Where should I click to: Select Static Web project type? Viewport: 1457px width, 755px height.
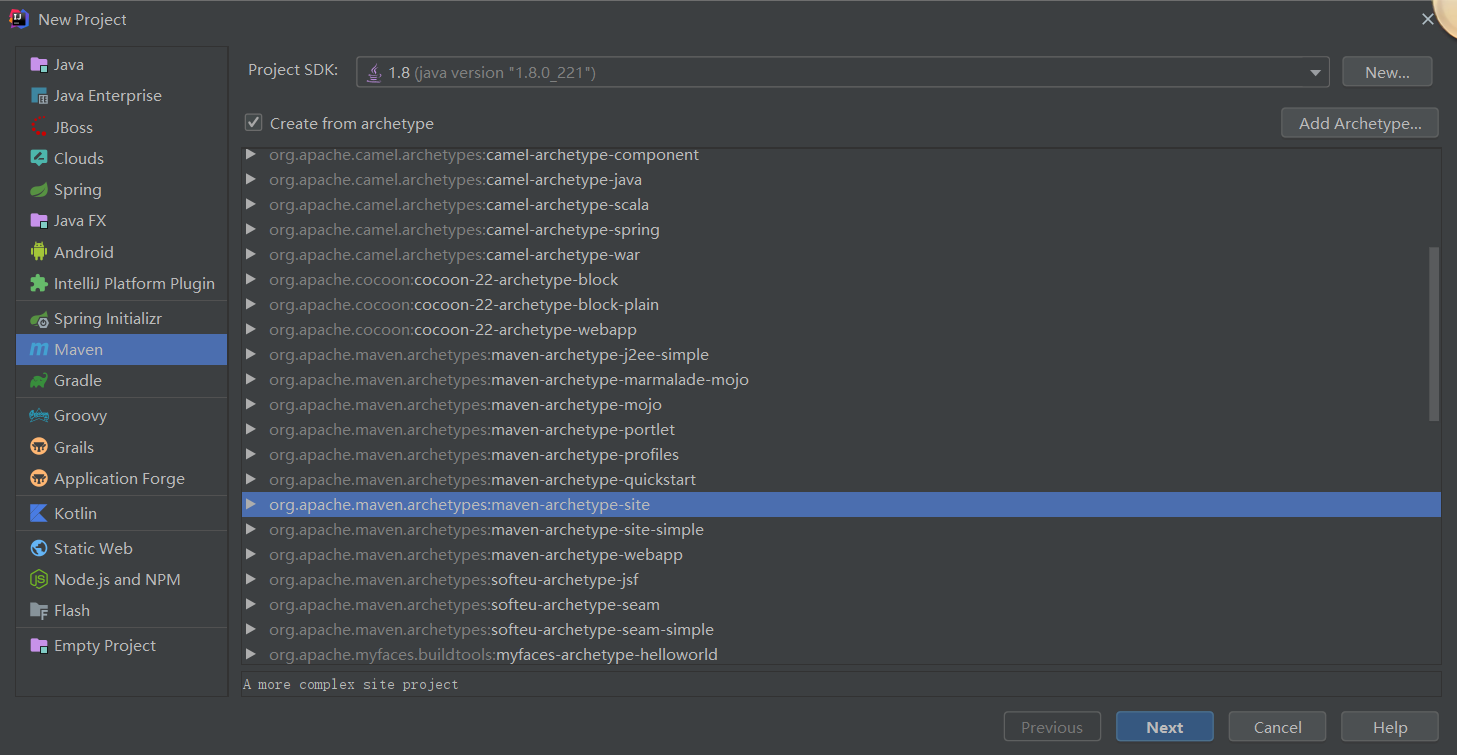122,548
